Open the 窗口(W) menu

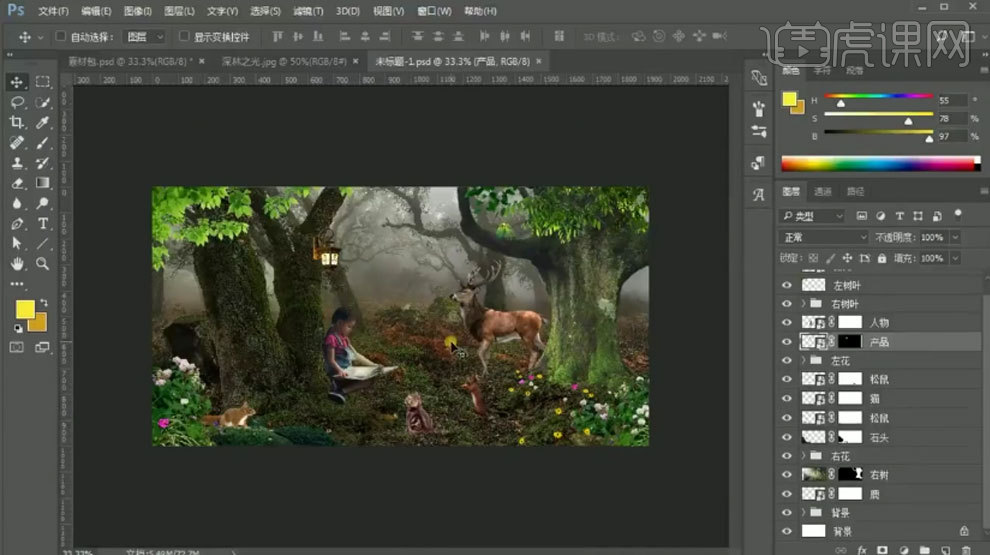(x=434, y=11)
